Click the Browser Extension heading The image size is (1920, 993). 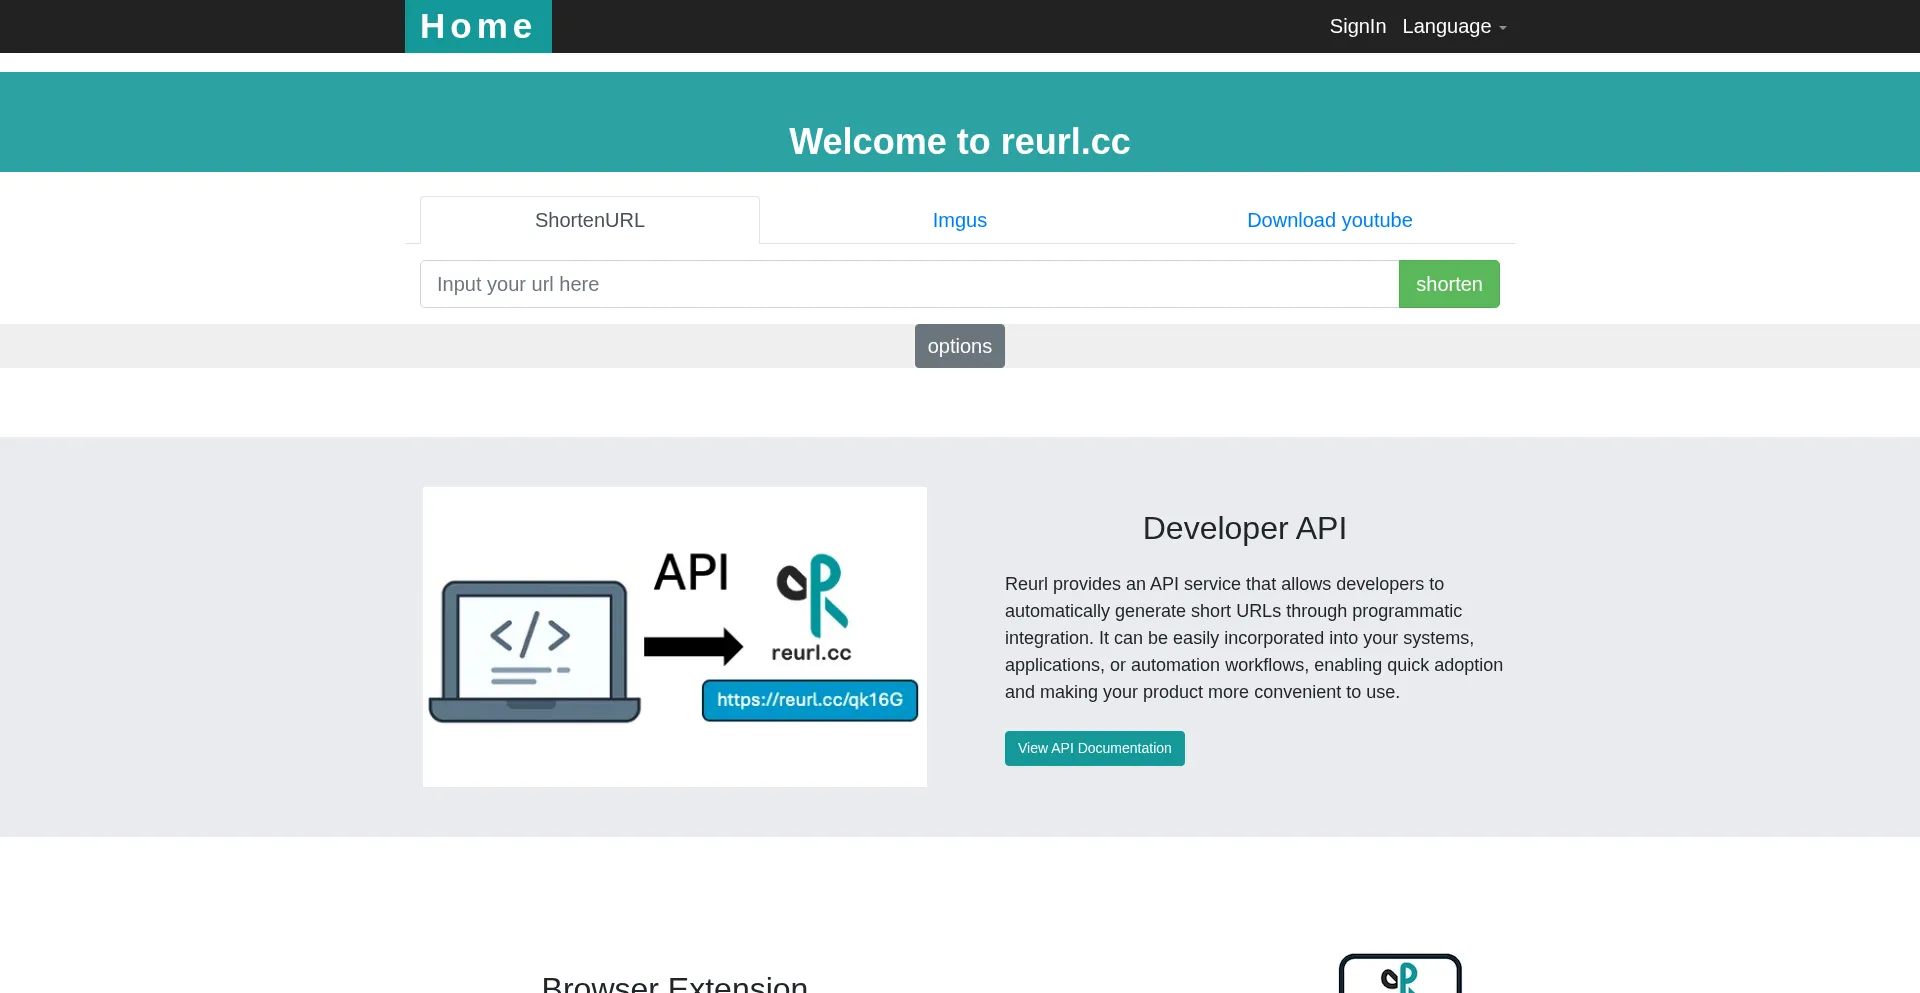675,984
